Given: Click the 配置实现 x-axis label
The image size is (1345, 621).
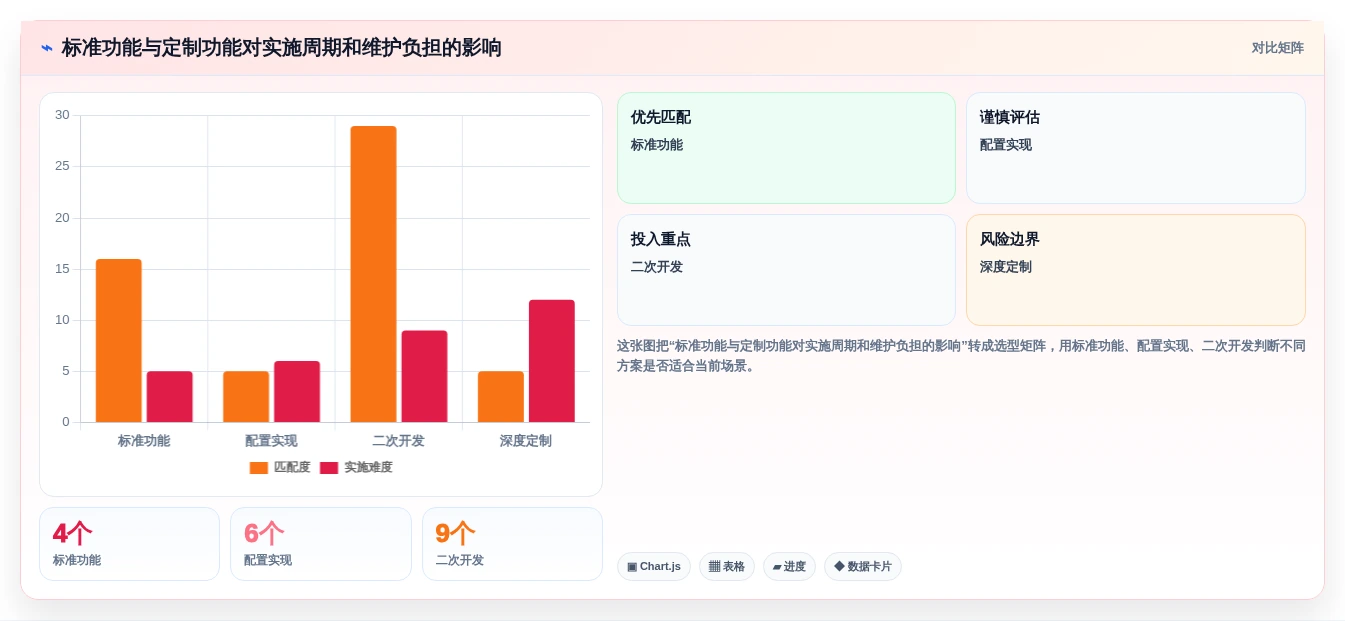Looking at the screenshot, I should pyautogui.click(x=271, y=441).
